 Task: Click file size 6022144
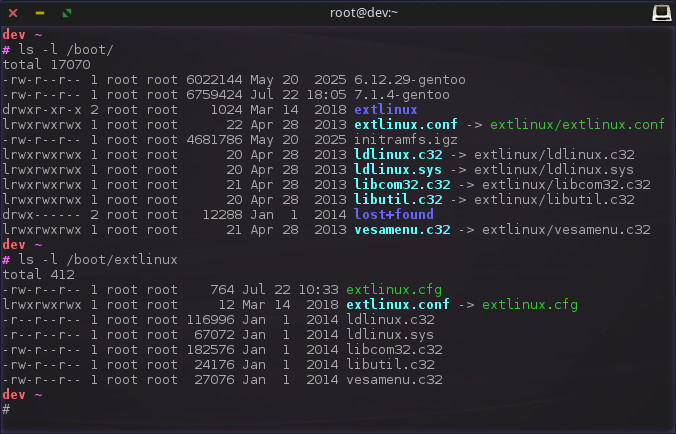(x=214, y=80)
